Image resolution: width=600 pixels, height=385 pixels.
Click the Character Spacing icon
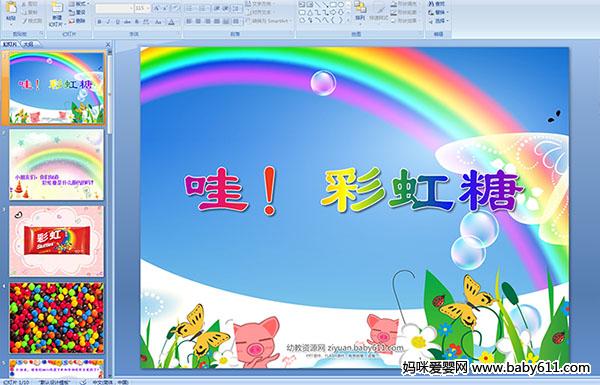click(146, 22)
